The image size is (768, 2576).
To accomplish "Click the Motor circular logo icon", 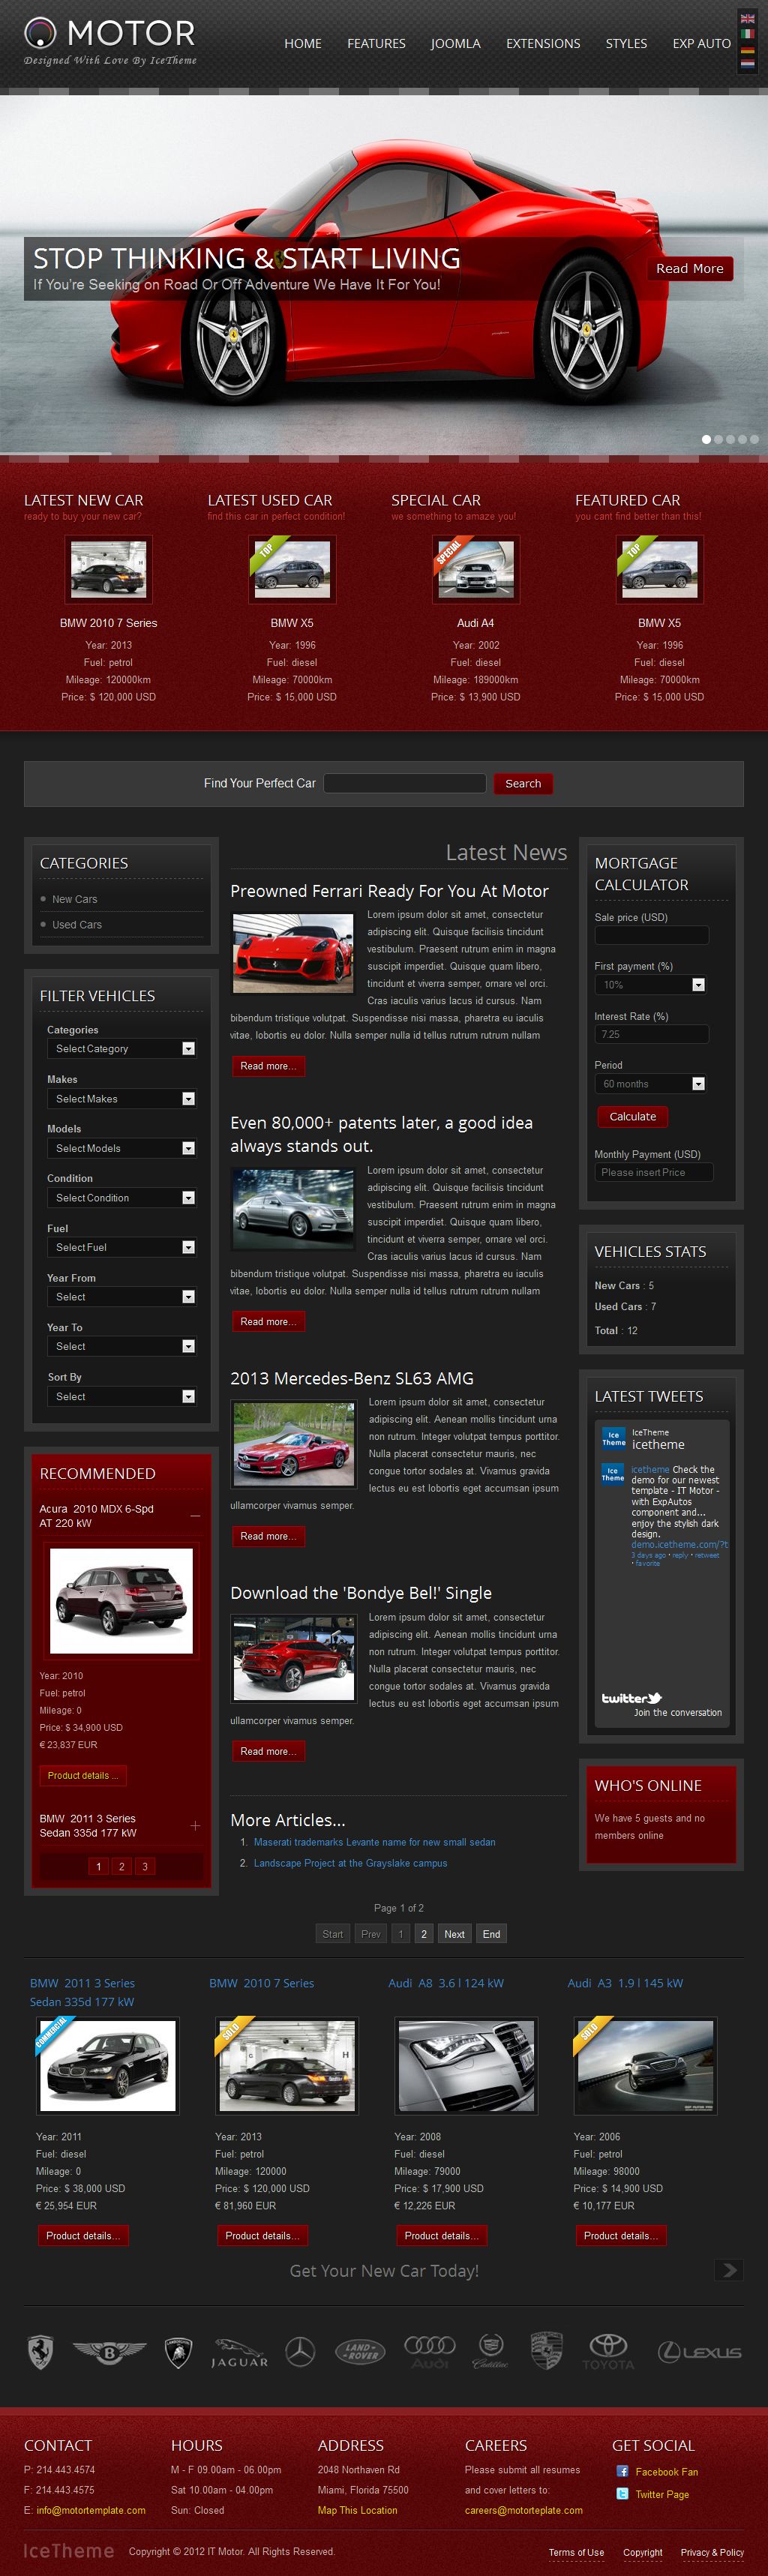I will click(x=40, y=33).
